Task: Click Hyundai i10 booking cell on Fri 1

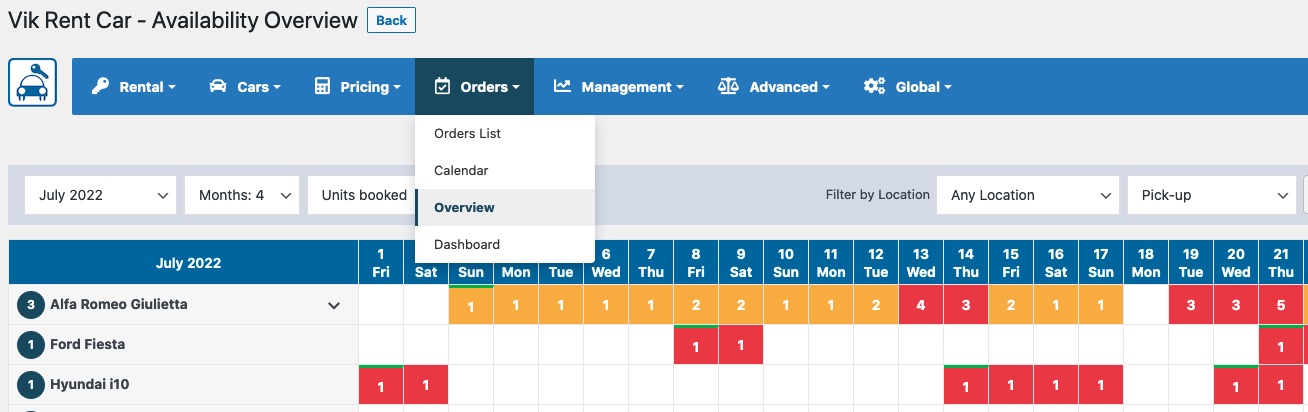Action: click(x=381, y=385)
